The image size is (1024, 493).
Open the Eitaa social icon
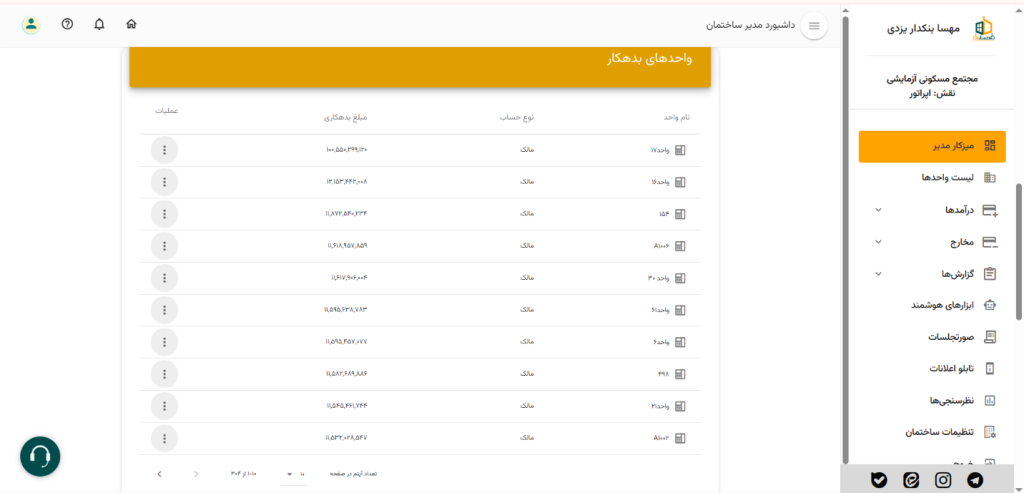[911, 480]
